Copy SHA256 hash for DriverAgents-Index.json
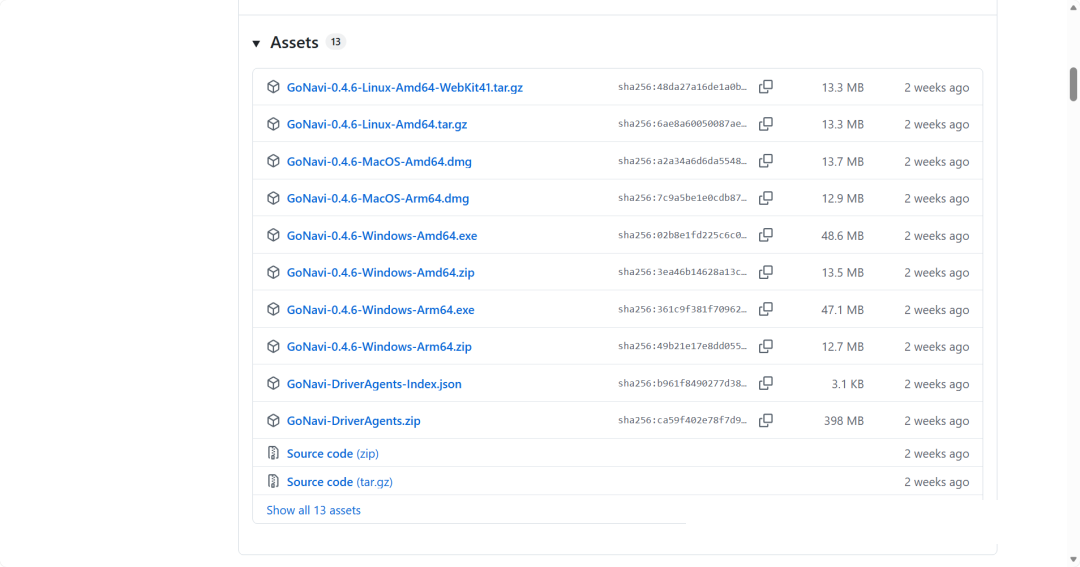Screen dimensions: 1080x567 click(x=766, y=383)
